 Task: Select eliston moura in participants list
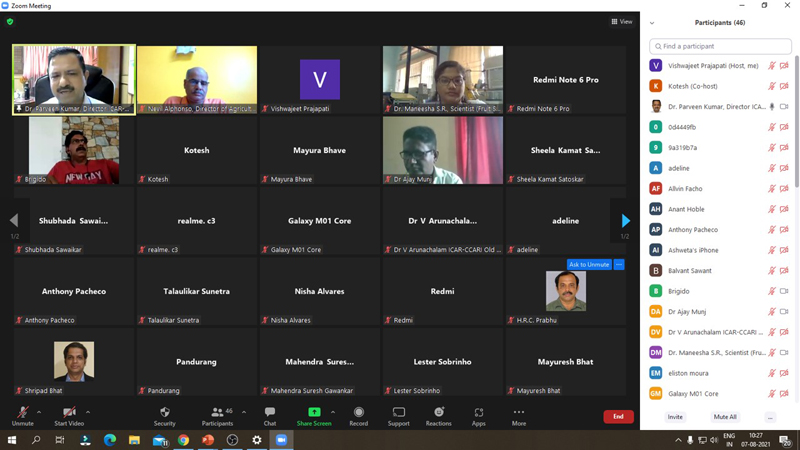coord(719,373)
